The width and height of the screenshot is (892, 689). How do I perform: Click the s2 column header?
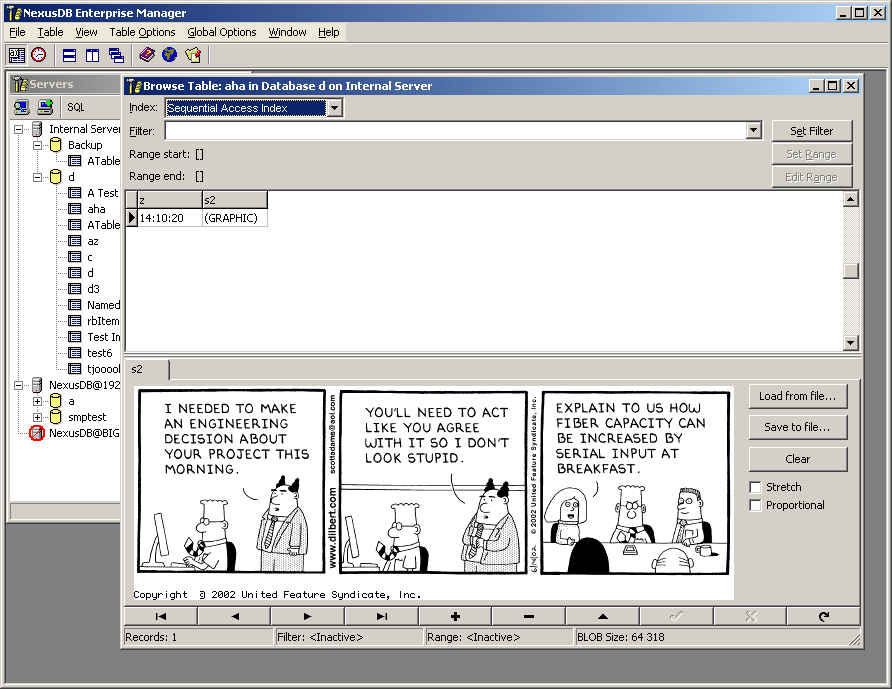(x=234, y=200)
